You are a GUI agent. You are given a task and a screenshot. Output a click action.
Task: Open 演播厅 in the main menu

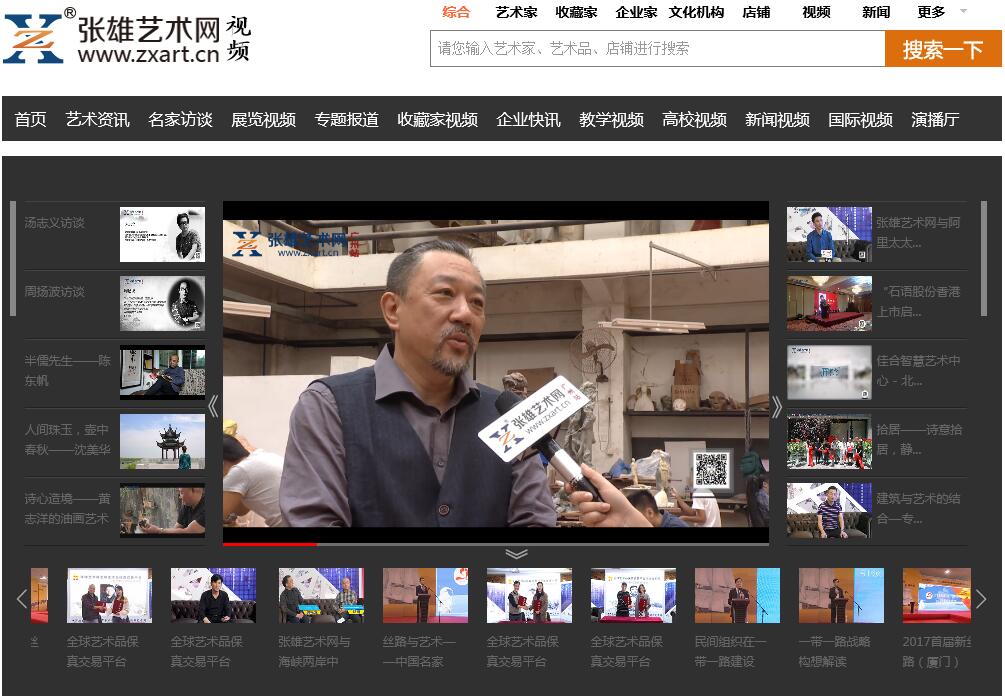pos(935,119)
